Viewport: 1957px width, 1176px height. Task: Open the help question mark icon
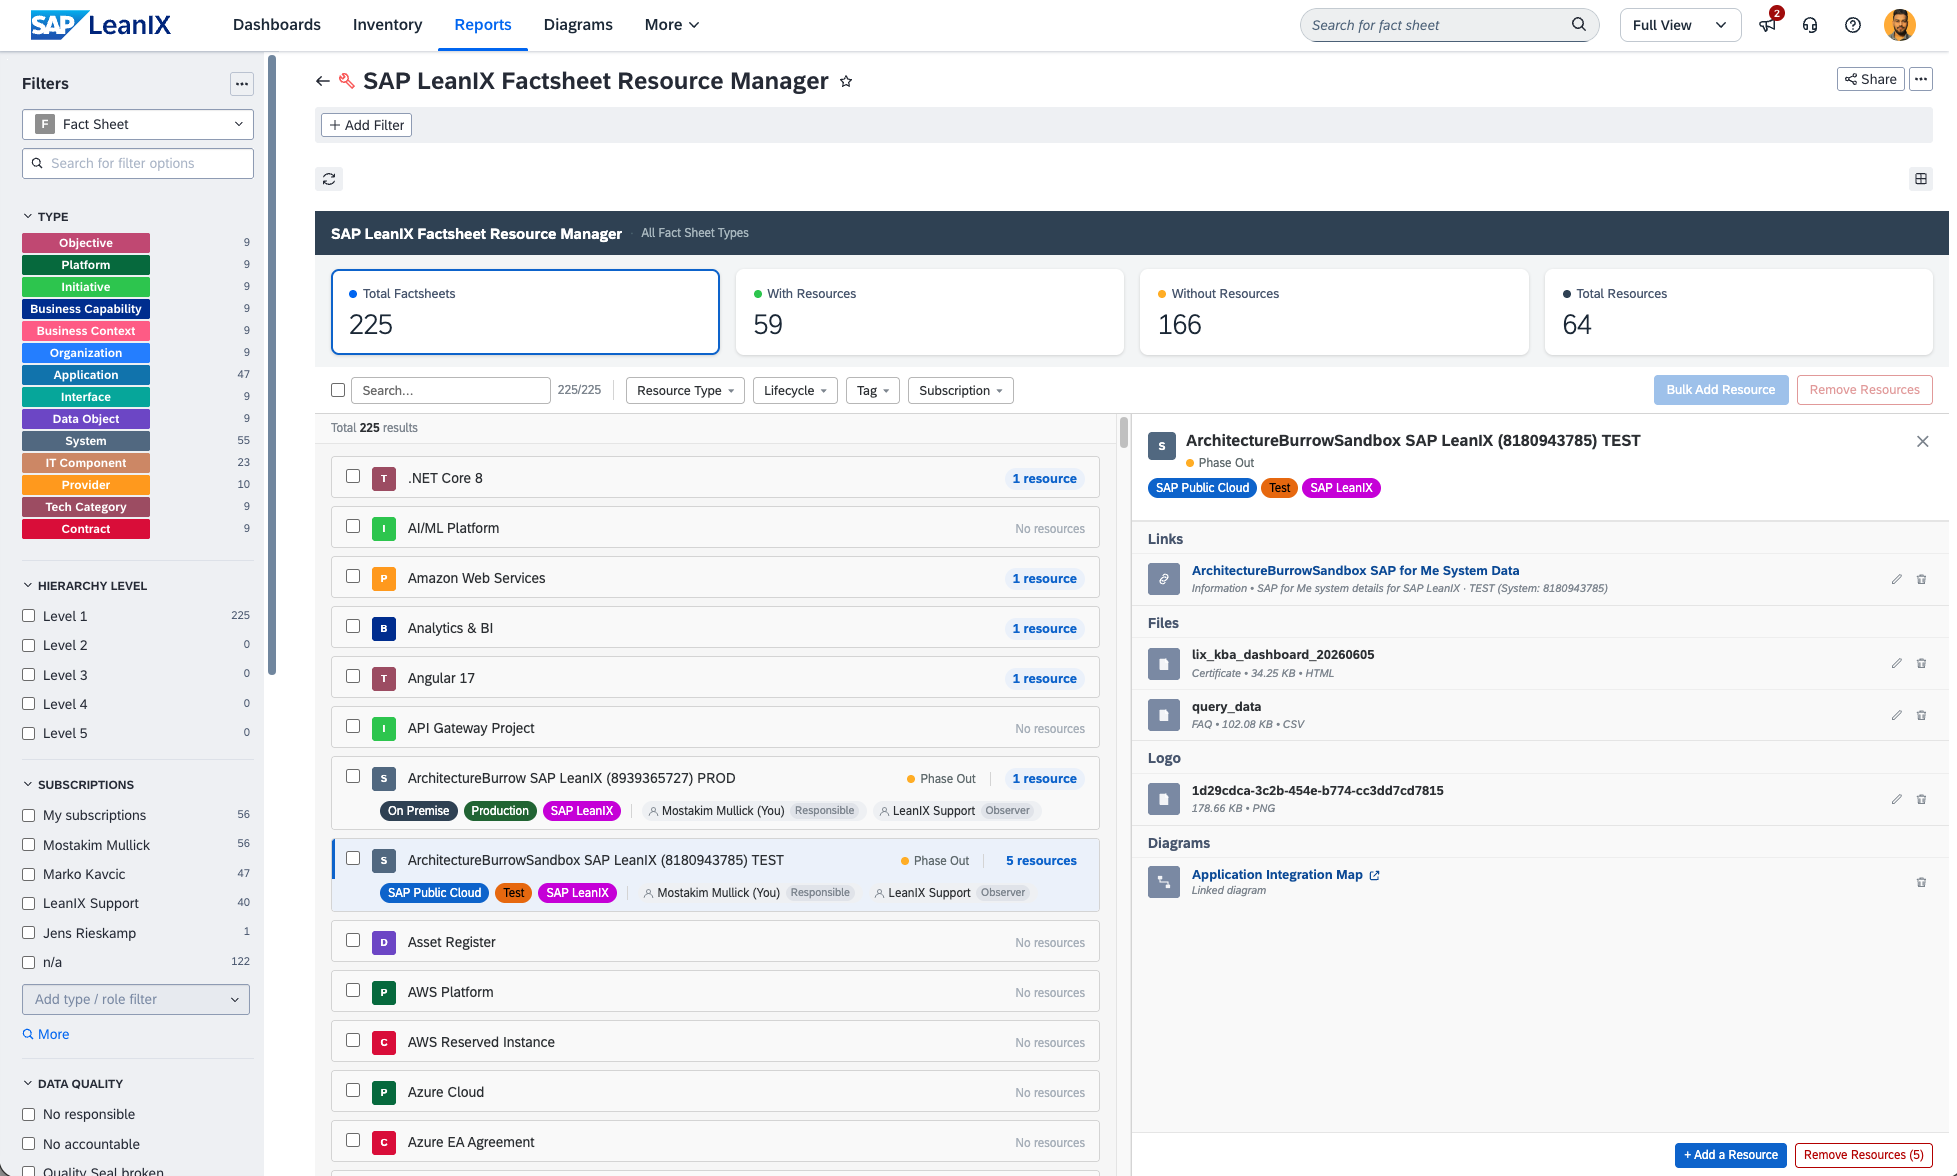(x=1853, y=25)
